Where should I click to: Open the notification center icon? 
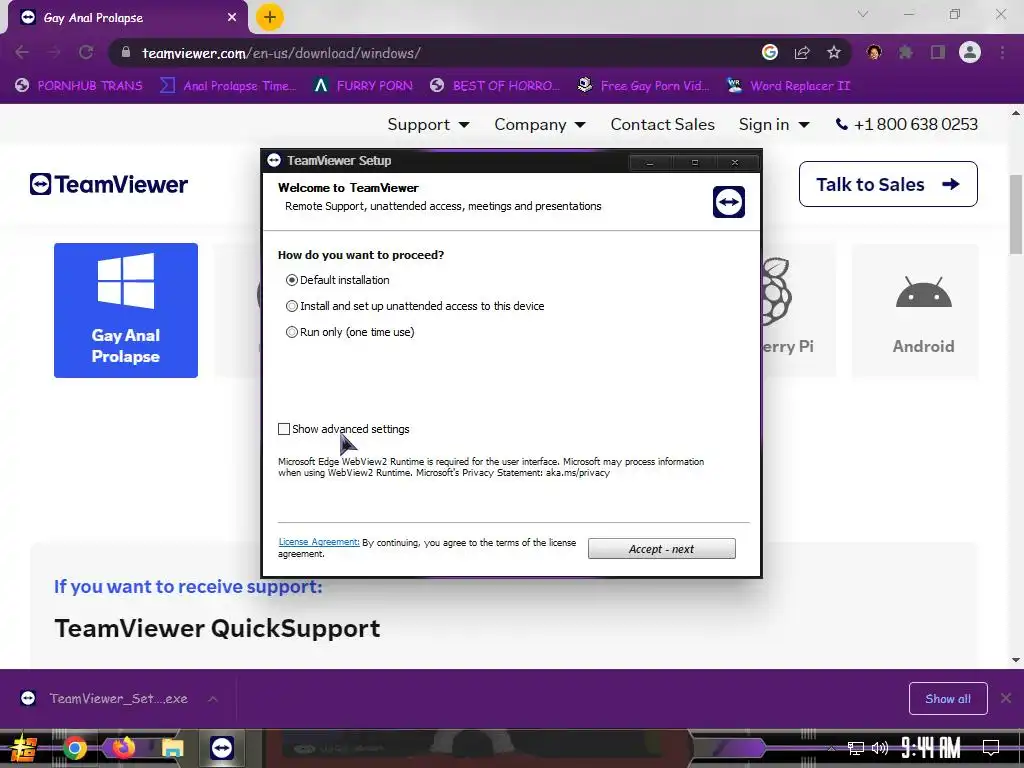pos(991,748)
